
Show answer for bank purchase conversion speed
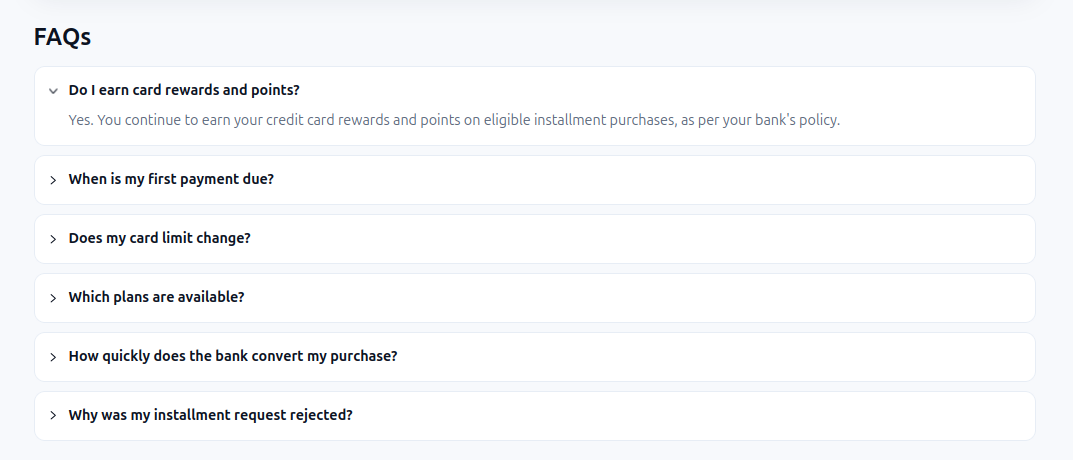(232, 357)
